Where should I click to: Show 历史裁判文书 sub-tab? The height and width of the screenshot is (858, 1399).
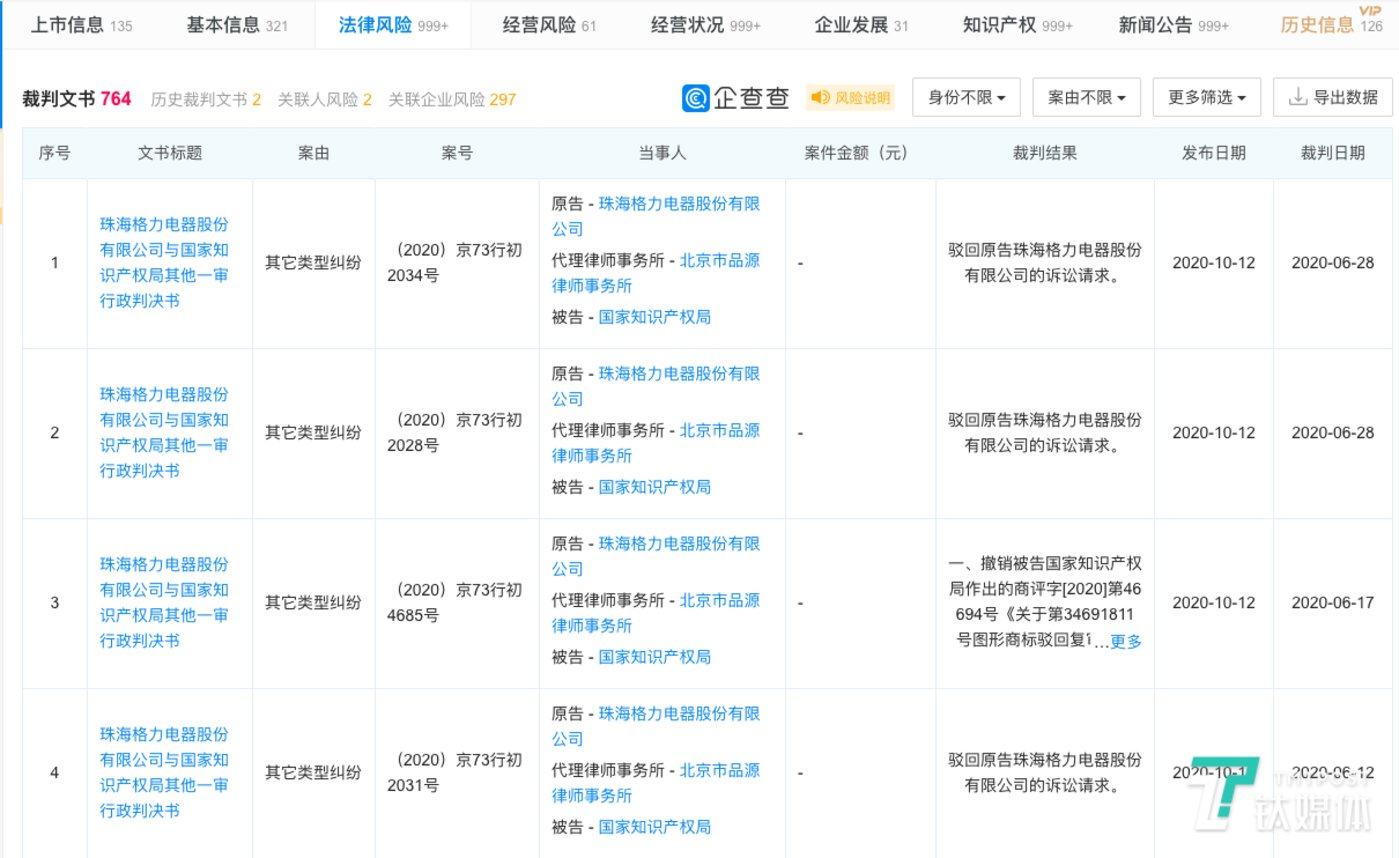pos(206,99)
